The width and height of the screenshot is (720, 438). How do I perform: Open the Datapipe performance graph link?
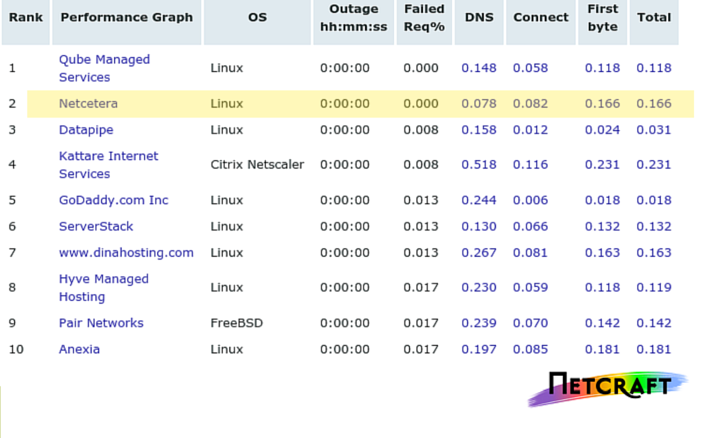coord(86,130)
